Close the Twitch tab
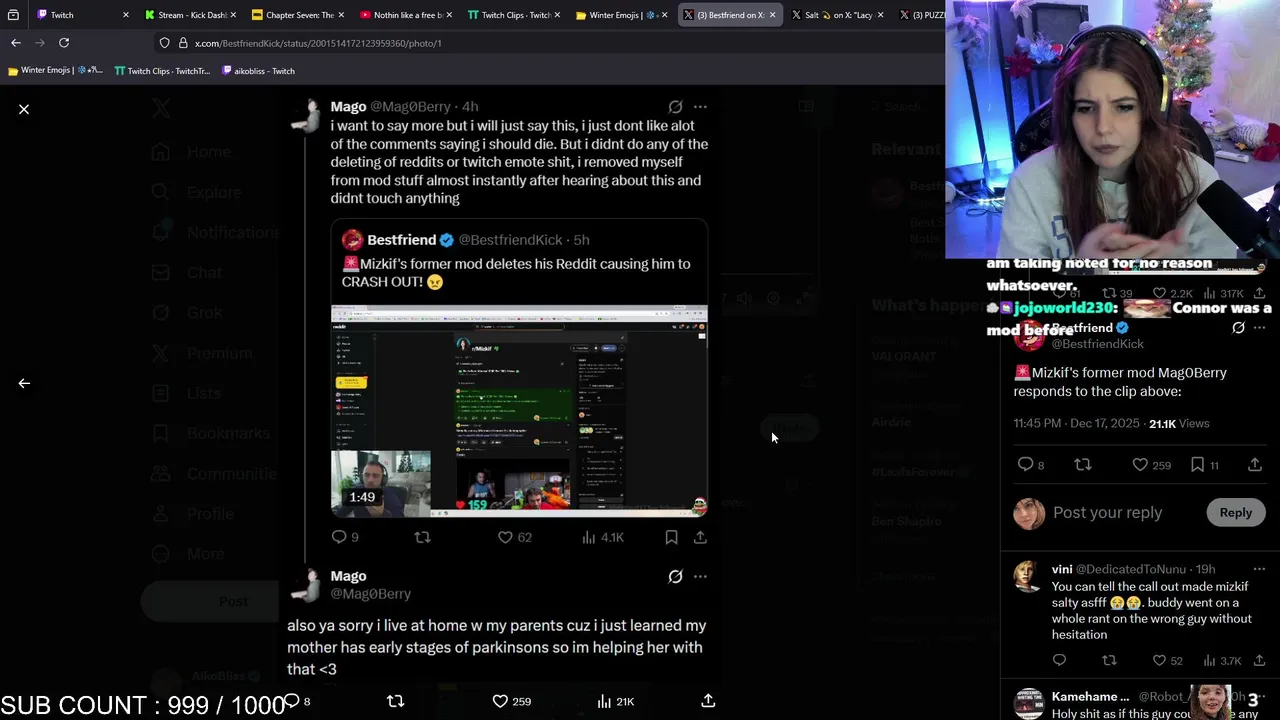Image resolution: width=1280 pixels, height=720 pixels. coord(125,15)
